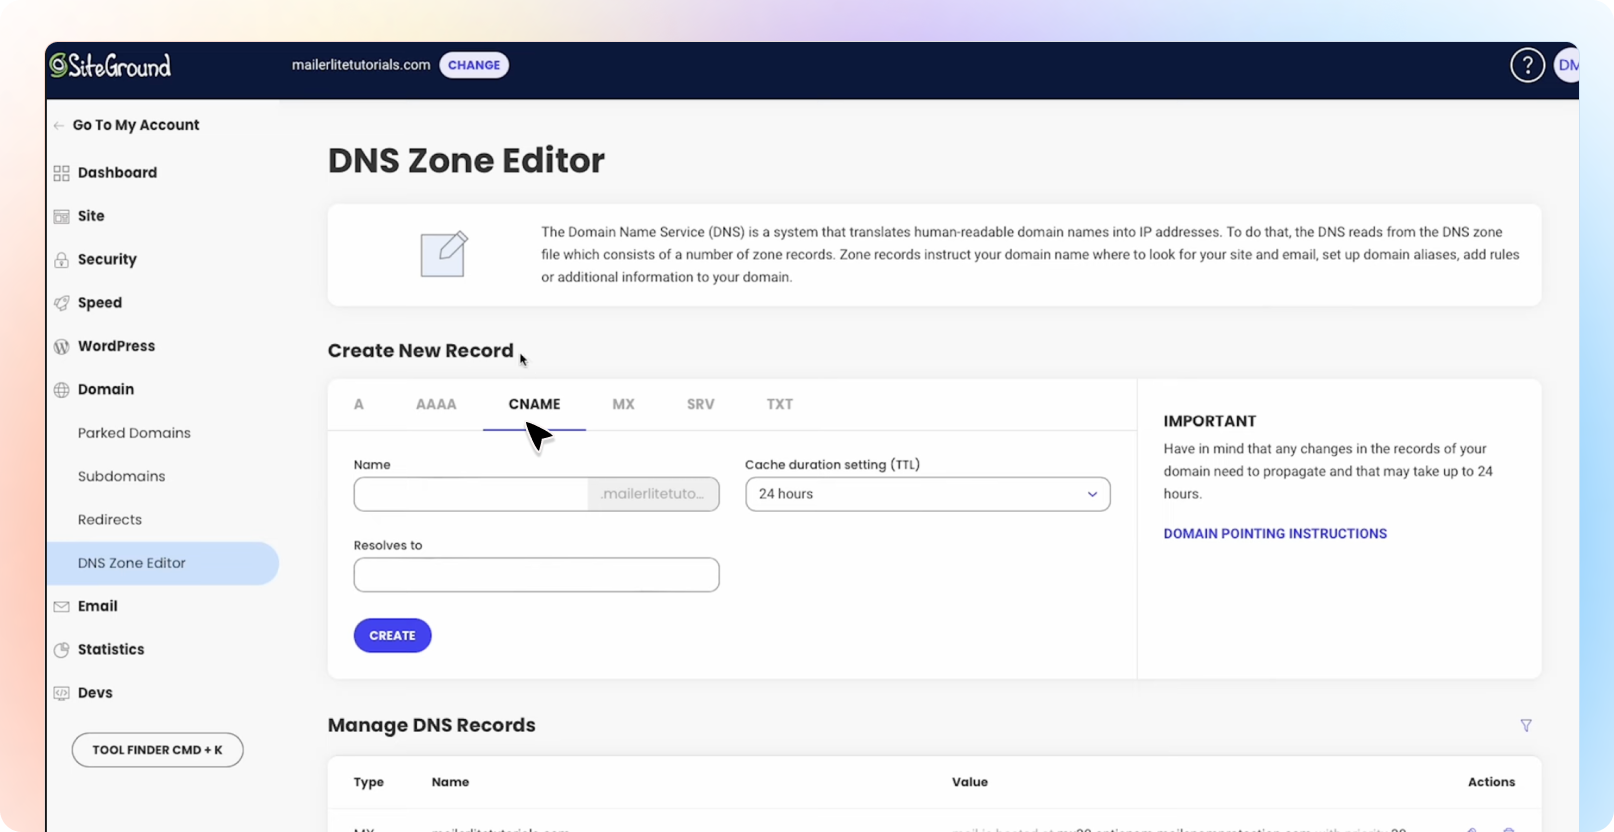Image resolution: width=1614 pixels, height=832 pixels.
Task: Click the mailerlitetutorials.com domain text in header
Action: point(361,65)
